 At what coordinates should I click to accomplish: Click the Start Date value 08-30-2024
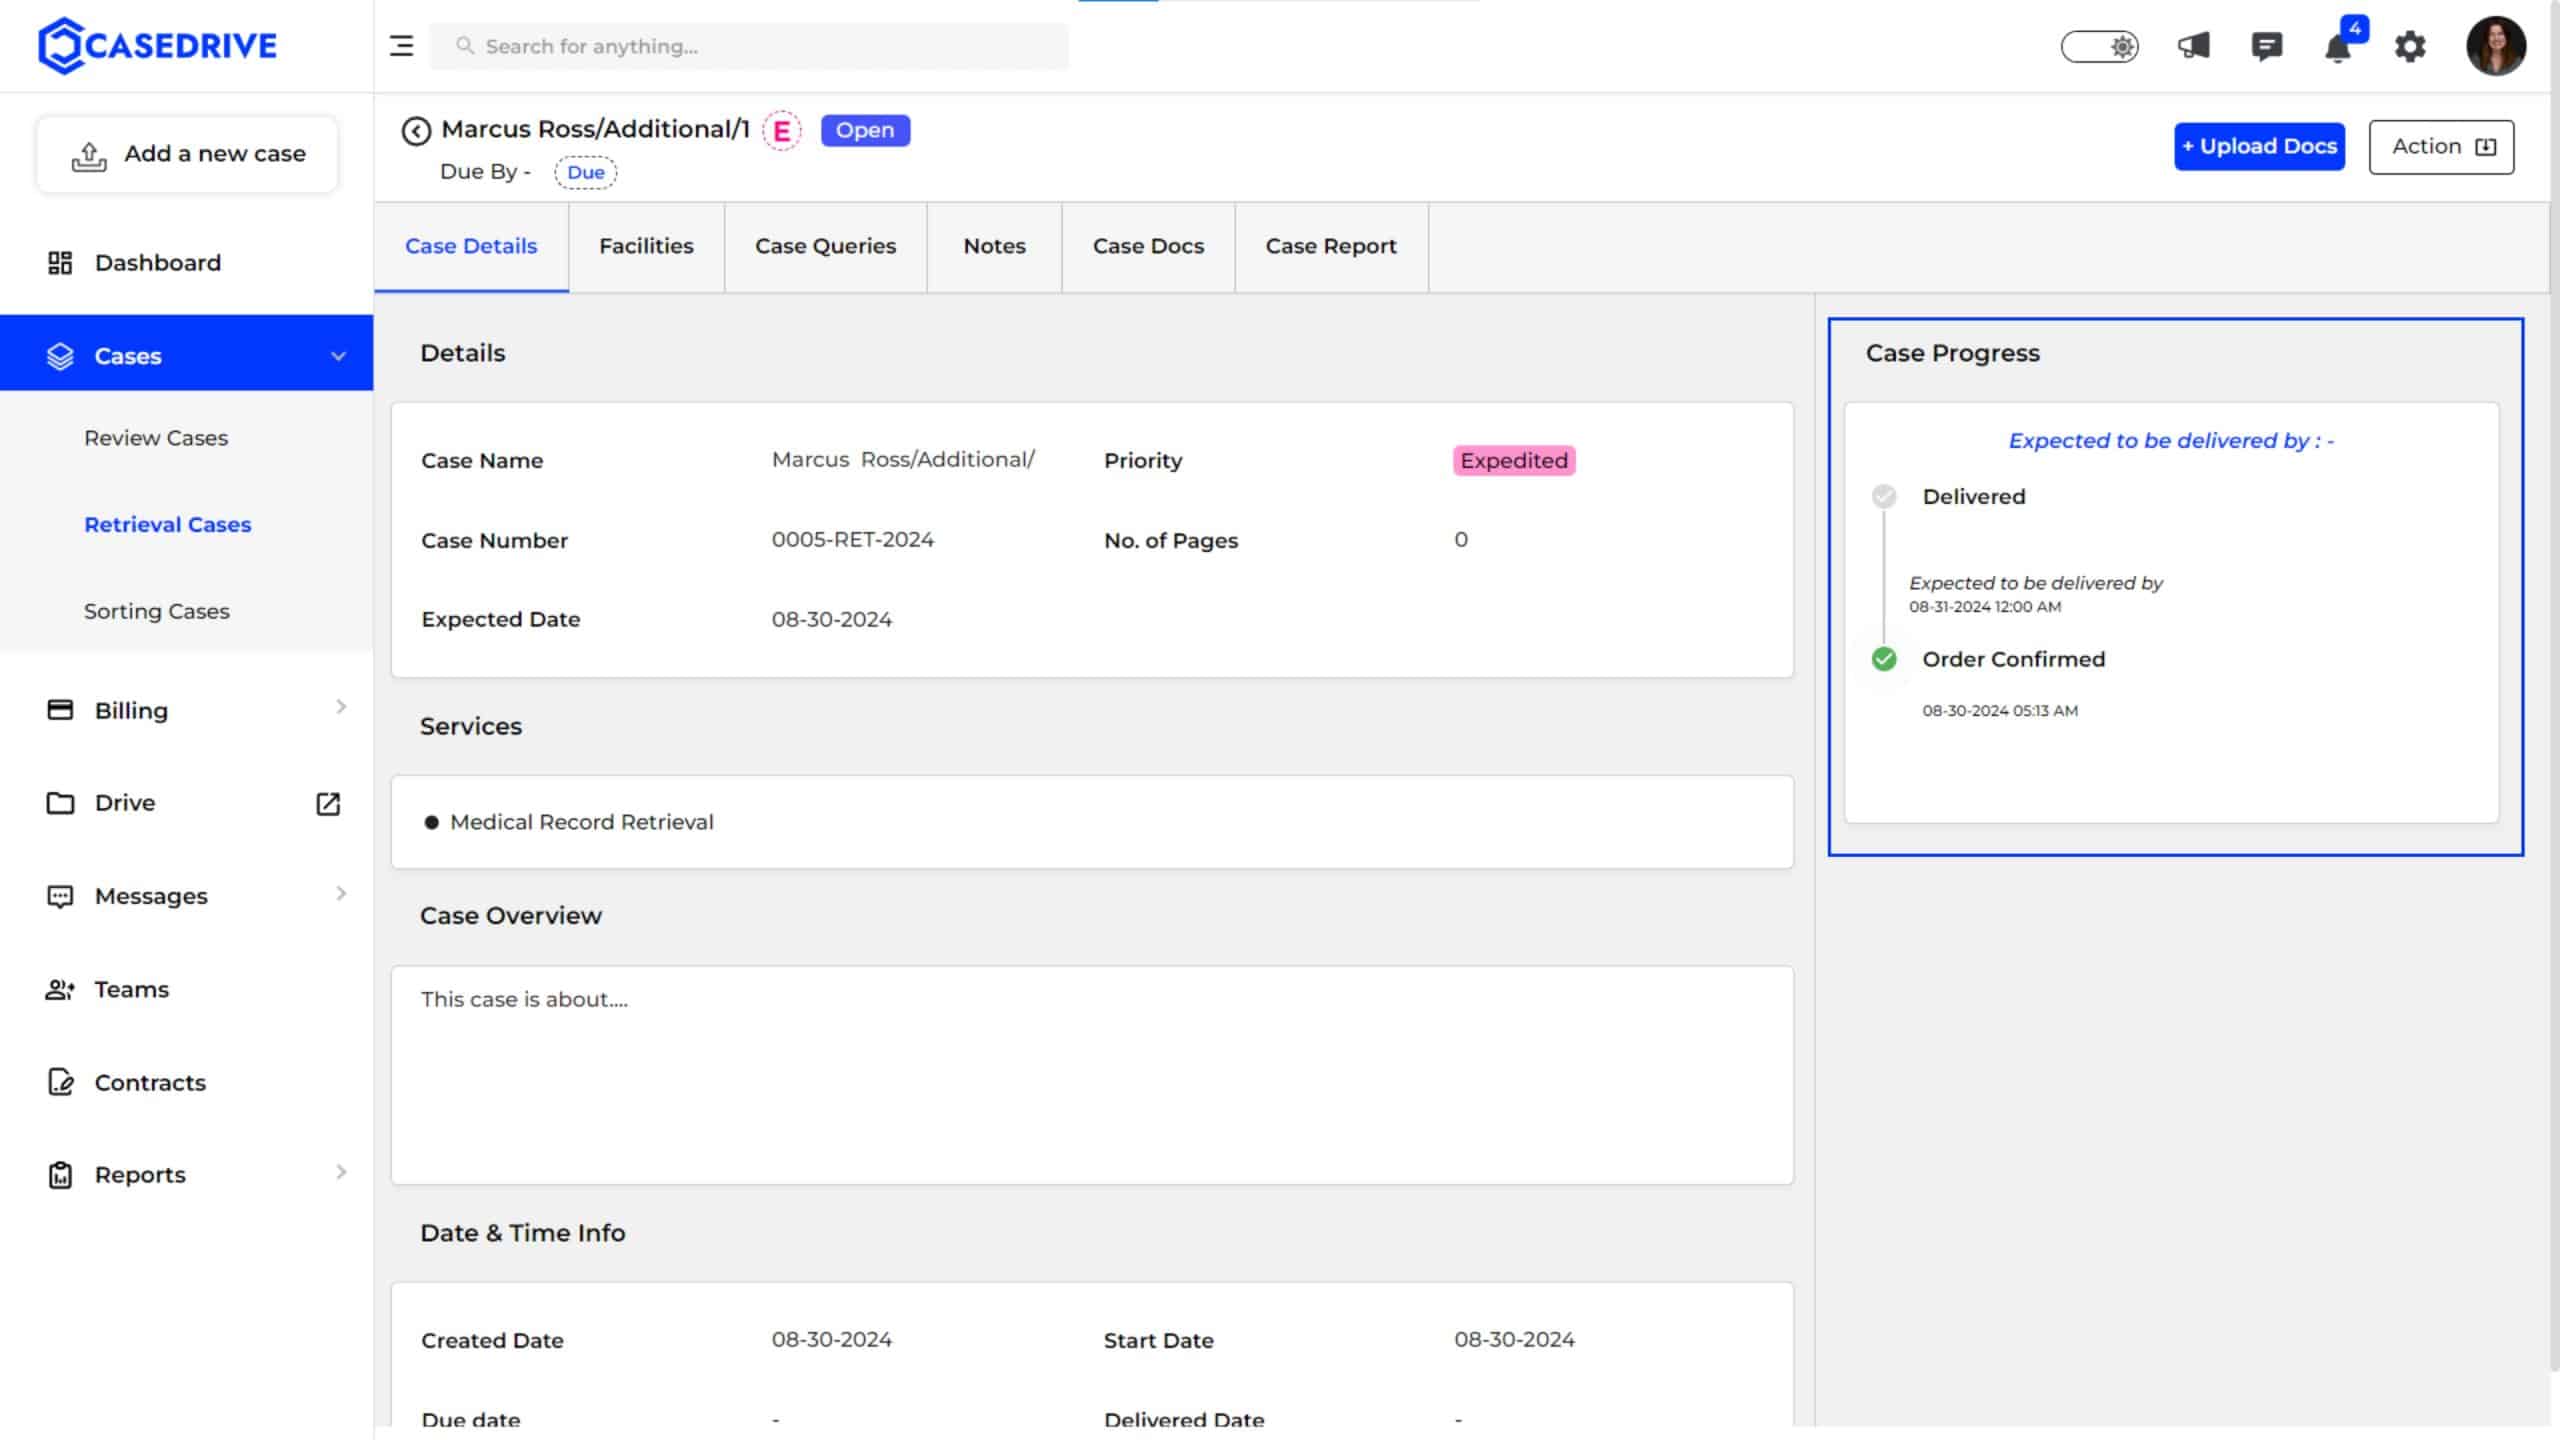tap(1514, 1340)
